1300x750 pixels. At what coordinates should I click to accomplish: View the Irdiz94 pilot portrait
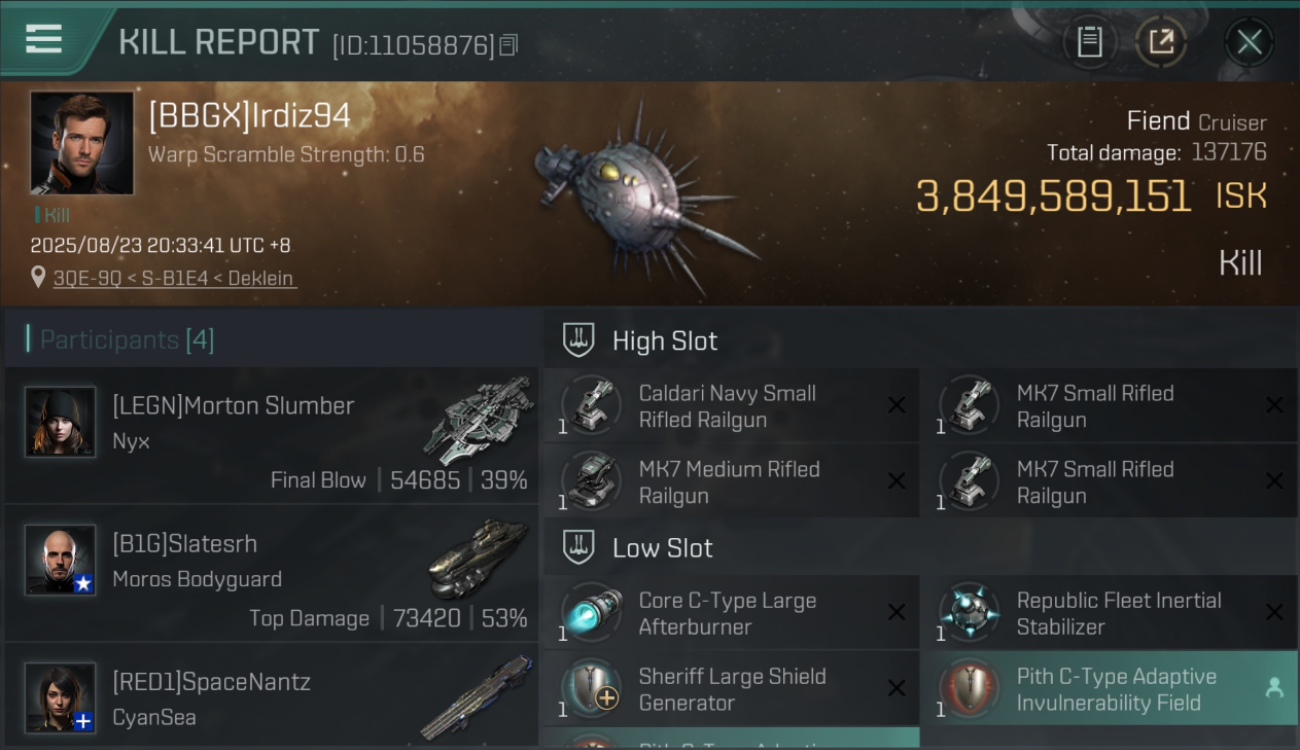82,143
